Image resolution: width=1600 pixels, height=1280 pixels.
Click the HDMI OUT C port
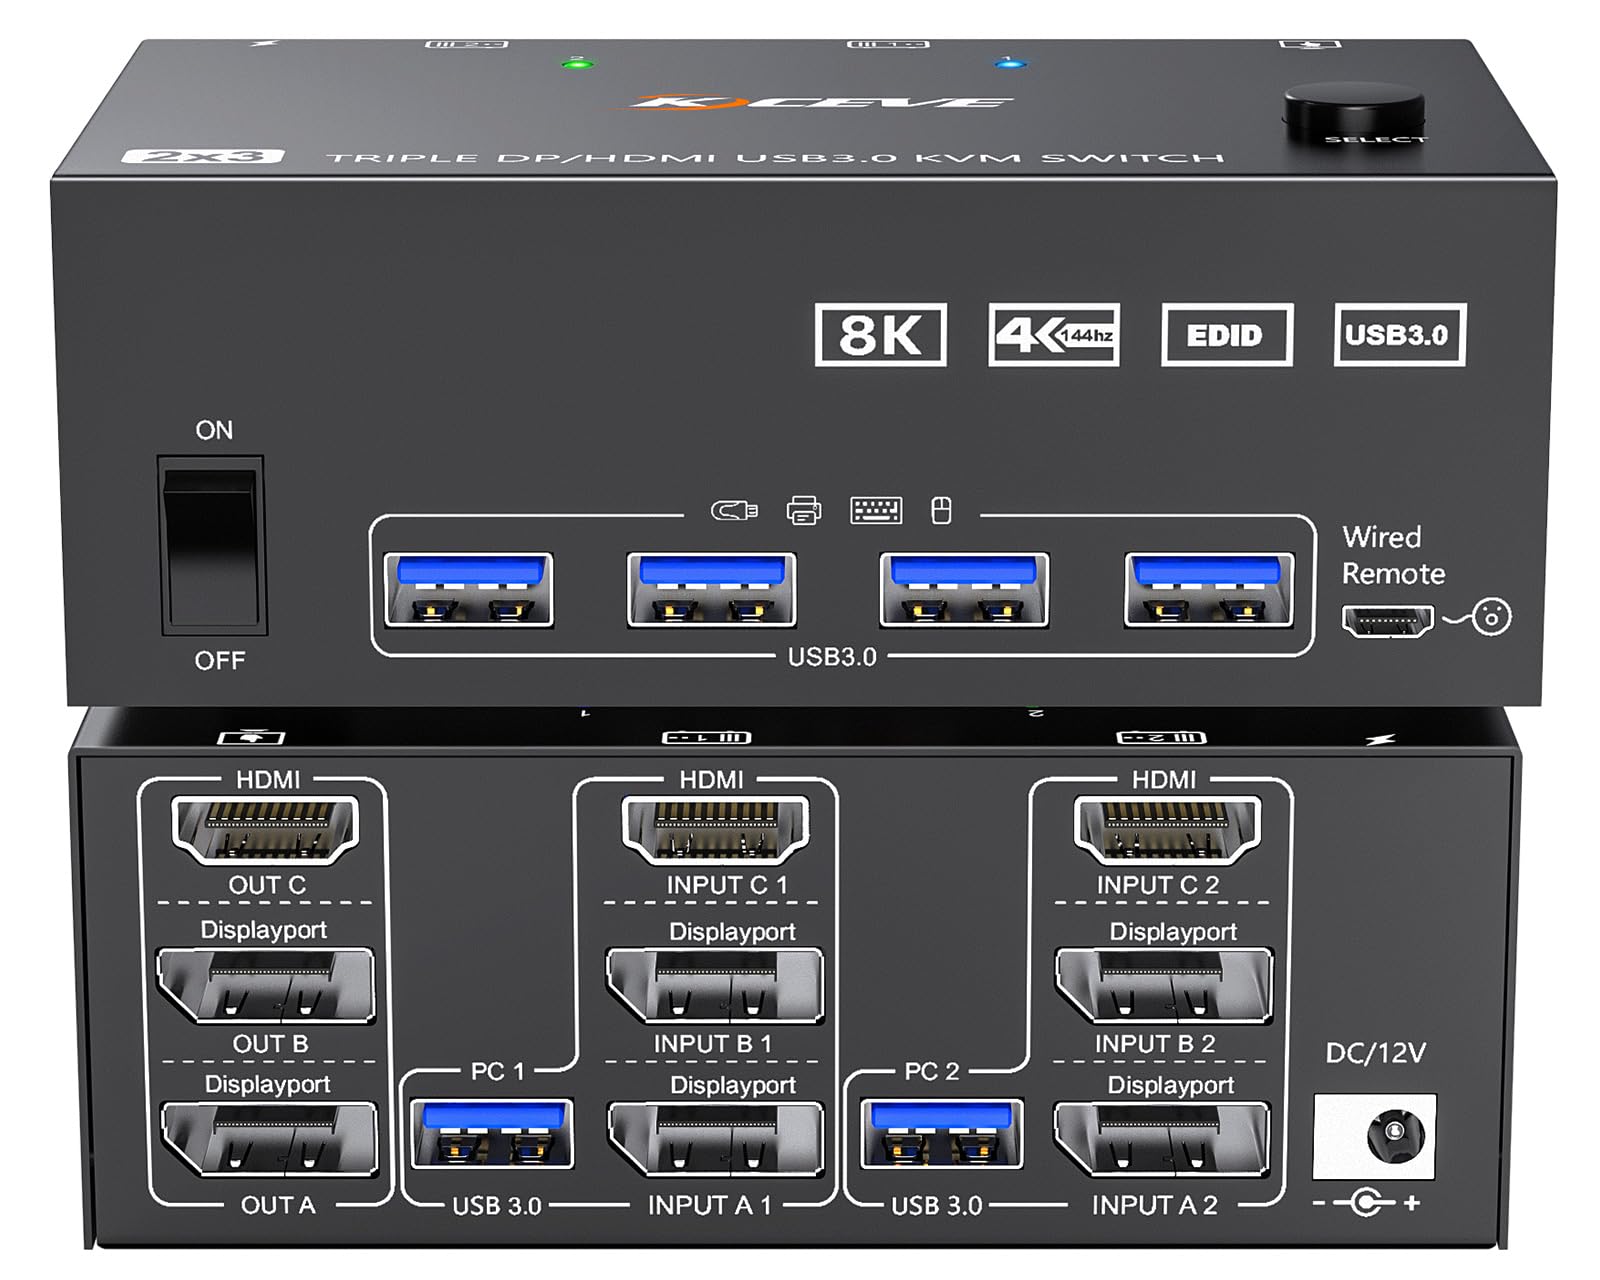tap(266, 829)
